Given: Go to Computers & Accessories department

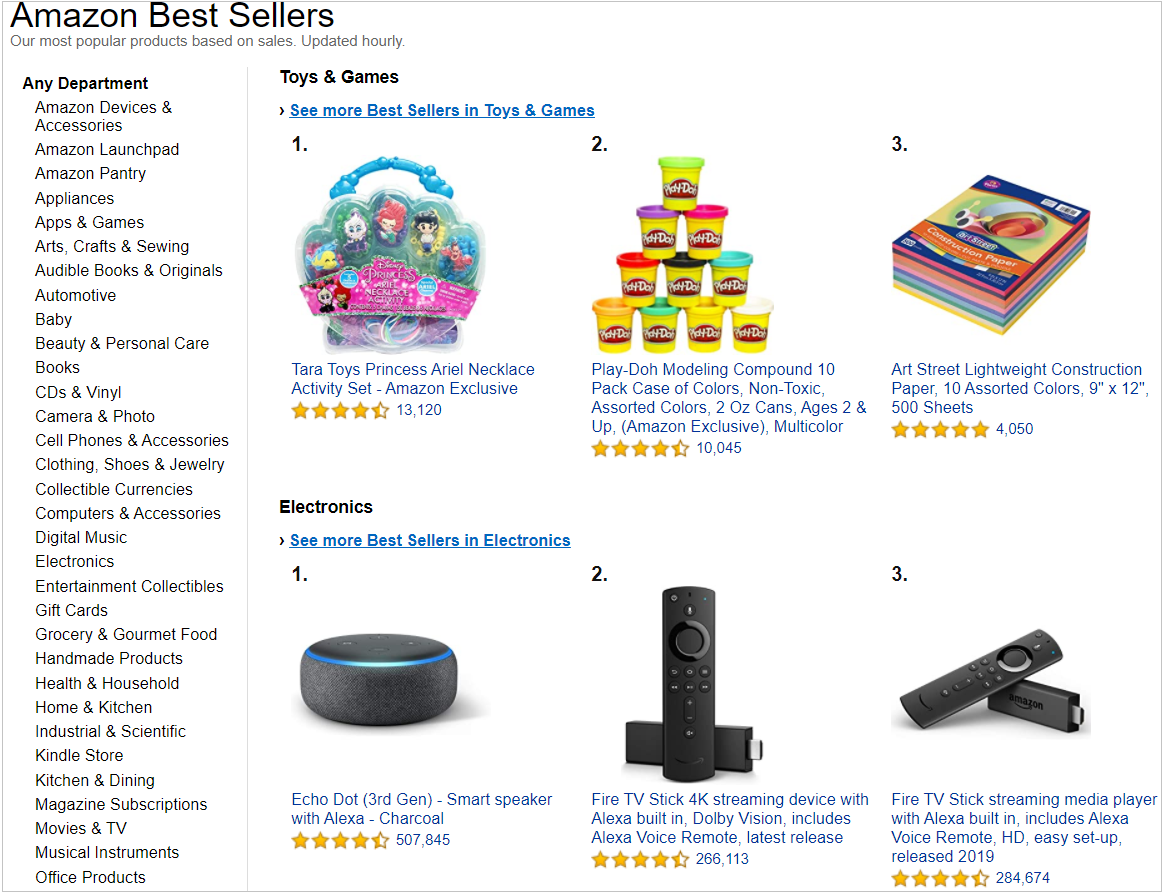Looking at the screenshot, I should point(128,513).
